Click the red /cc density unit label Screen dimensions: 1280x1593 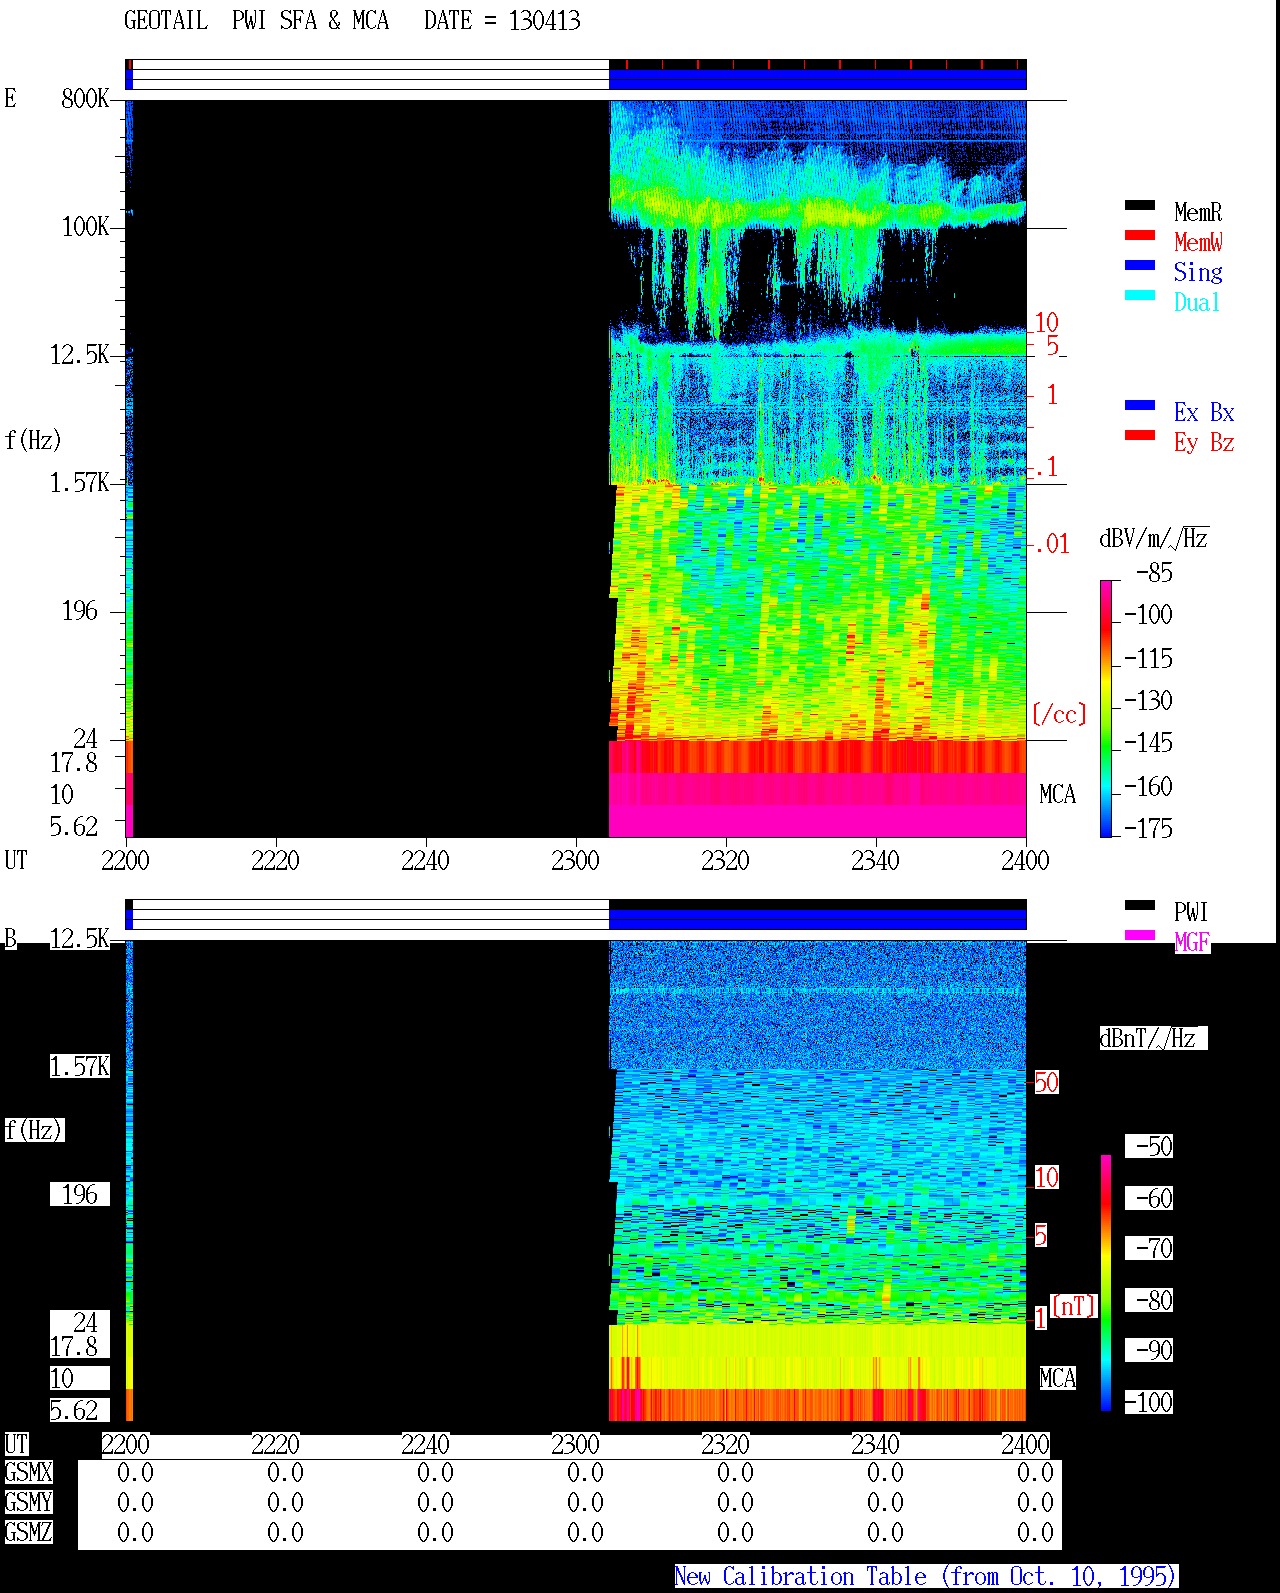click(1059, 714)
